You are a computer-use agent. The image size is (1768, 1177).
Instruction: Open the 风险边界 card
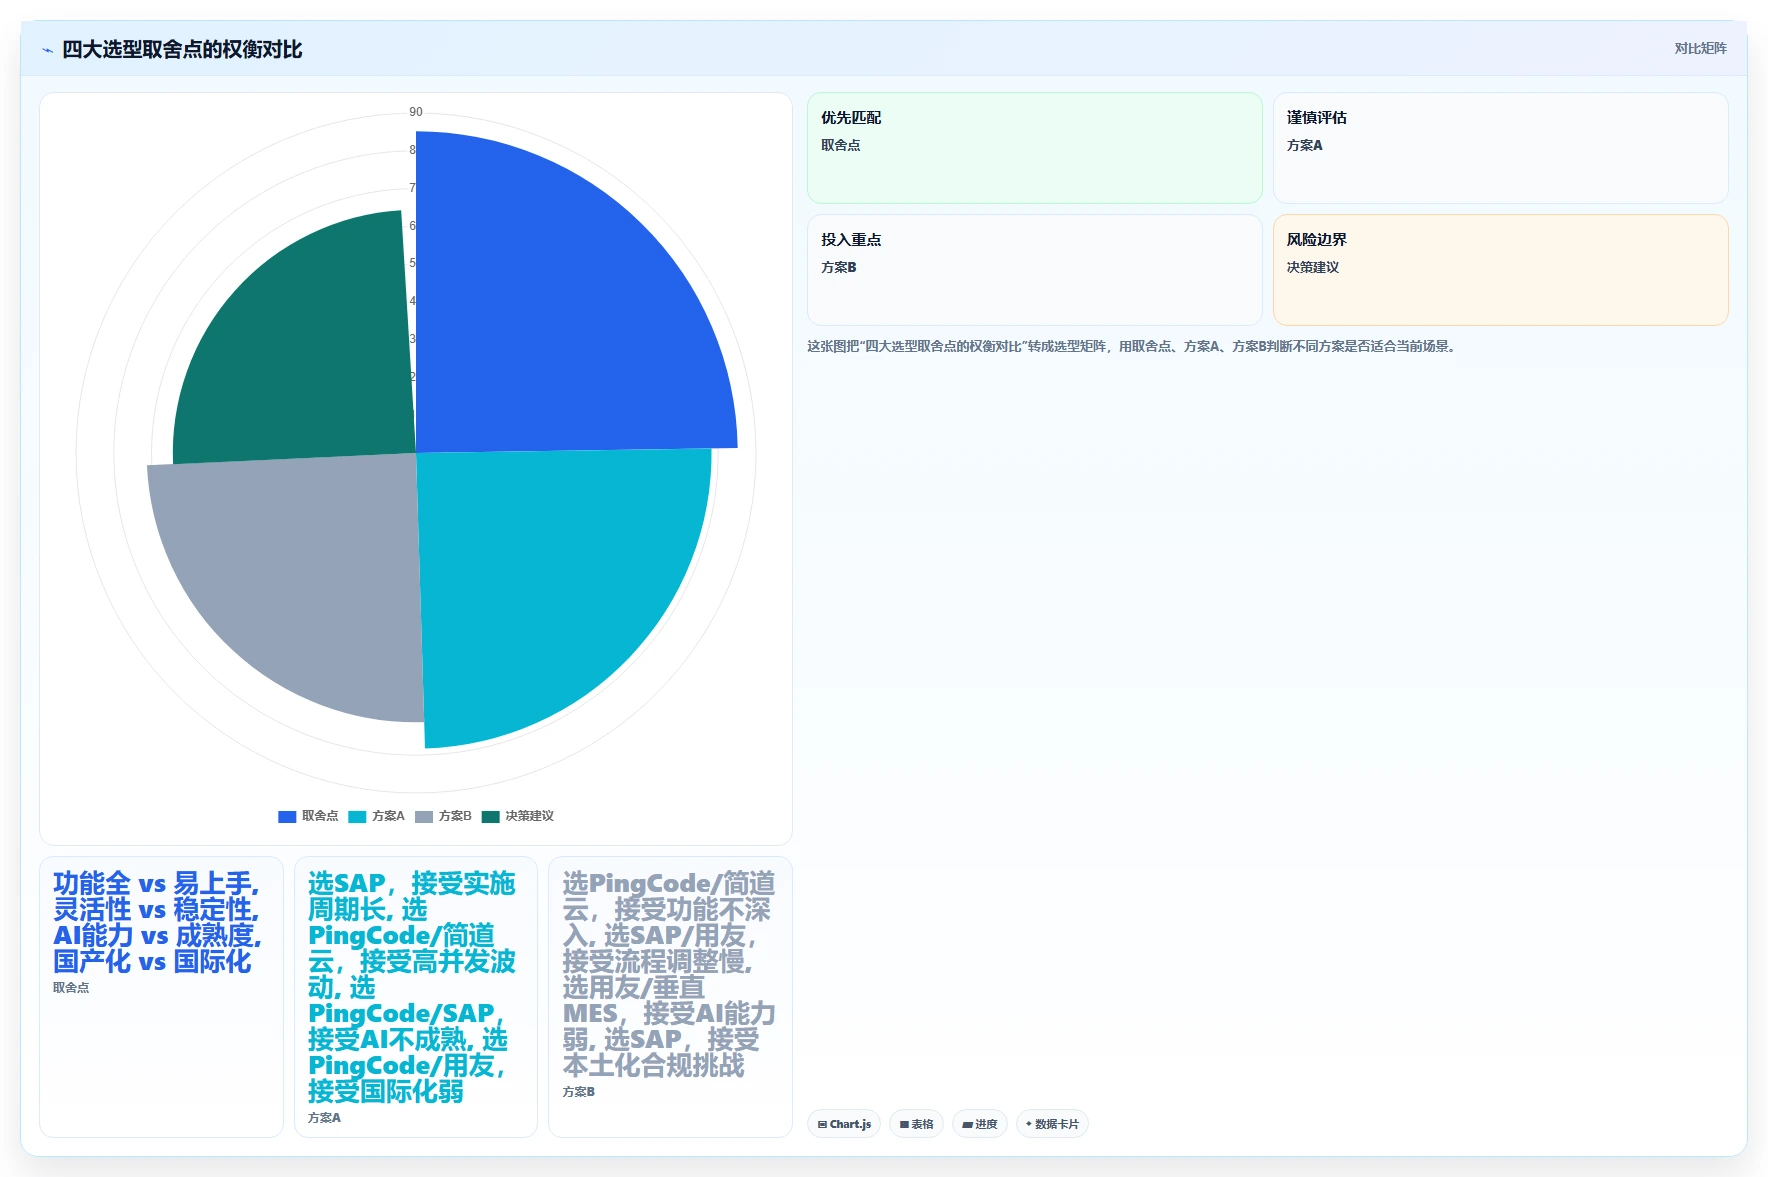[x=1500, y=270]
